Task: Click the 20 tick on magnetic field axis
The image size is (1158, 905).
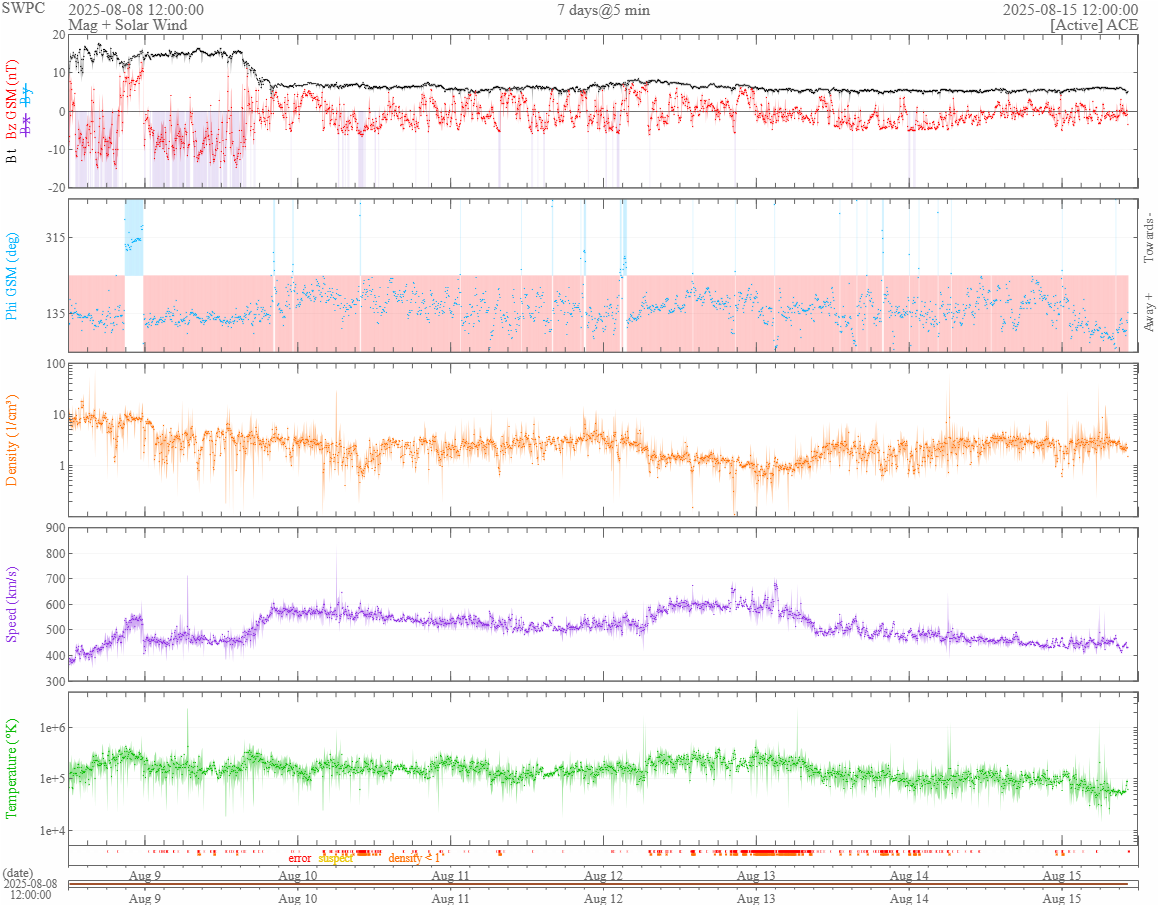Action: (x=58, y=35)
